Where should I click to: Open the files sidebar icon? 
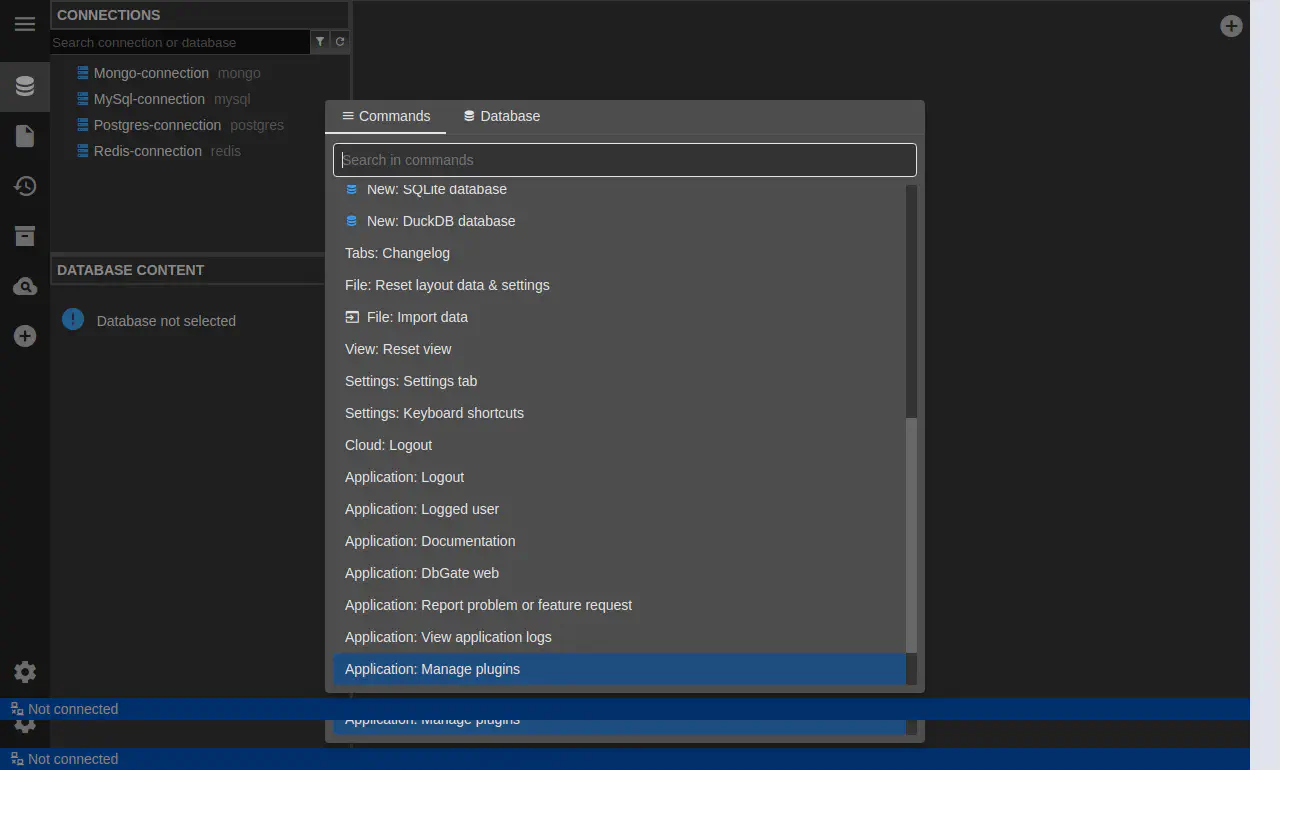tap(25, 136)
